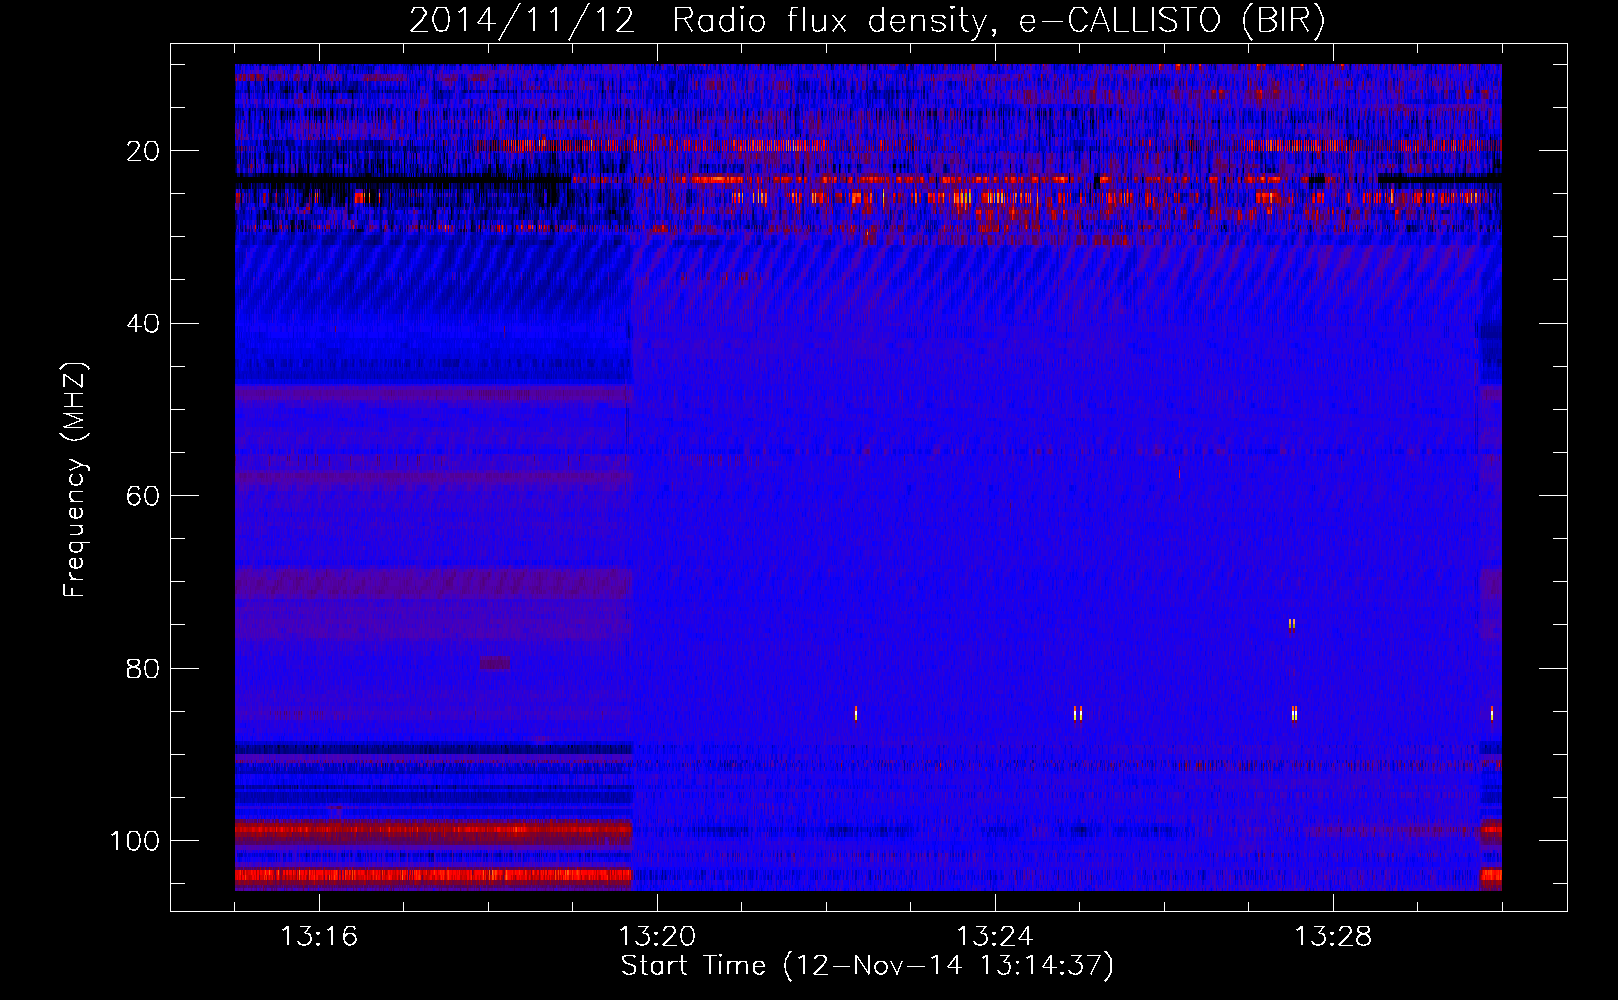The width and height of the screenshot is (1618, 1000).
Task: Click the '13:20' time tick label
Action: click(657, 937)
